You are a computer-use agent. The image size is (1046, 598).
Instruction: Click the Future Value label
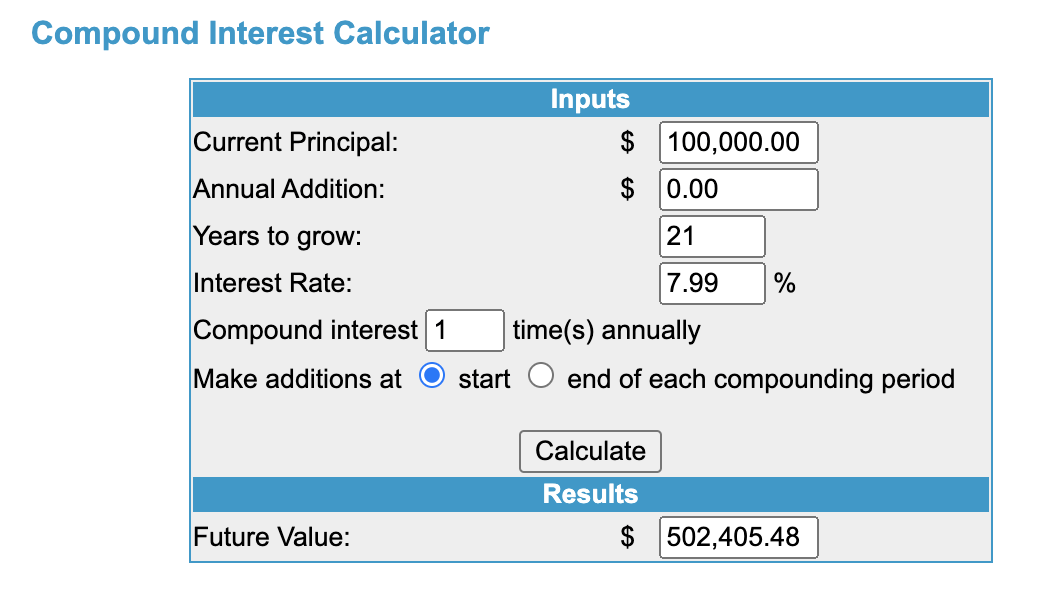click(271, 537)
